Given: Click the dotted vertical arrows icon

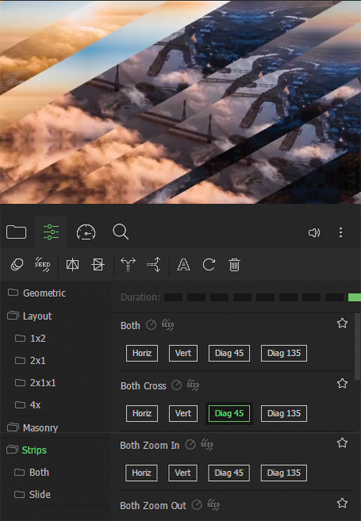Looking at the screenshot, I should (154, 265).
